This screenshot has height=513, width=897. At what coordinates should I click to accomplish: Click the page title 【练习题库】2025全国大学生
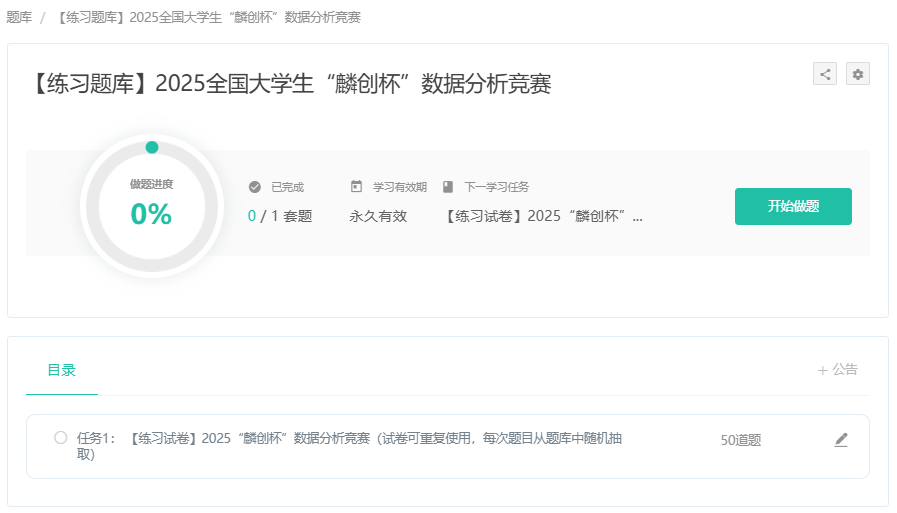tap(291, 84)
